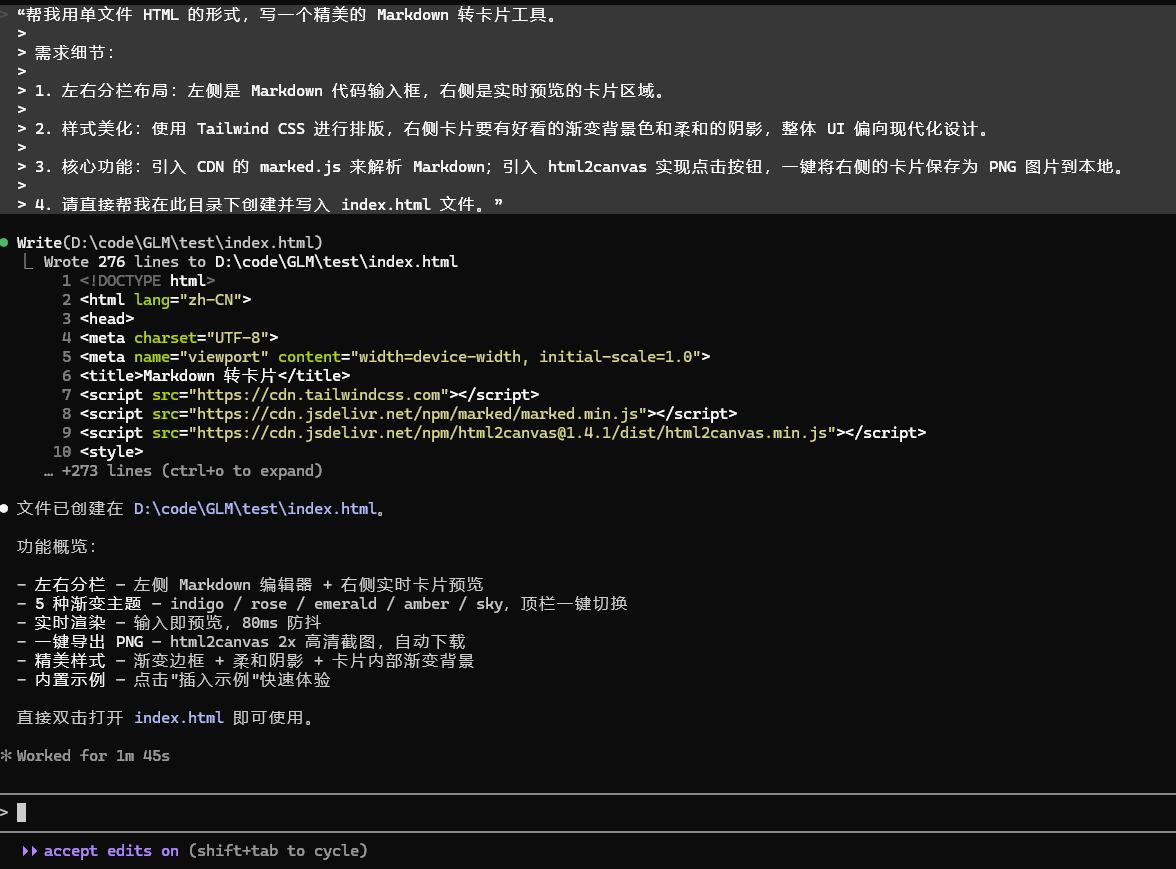Click code line 4 with meta charset UTF-8
1176x869 pixels.
pyautogui.click(x=170, y=337)
